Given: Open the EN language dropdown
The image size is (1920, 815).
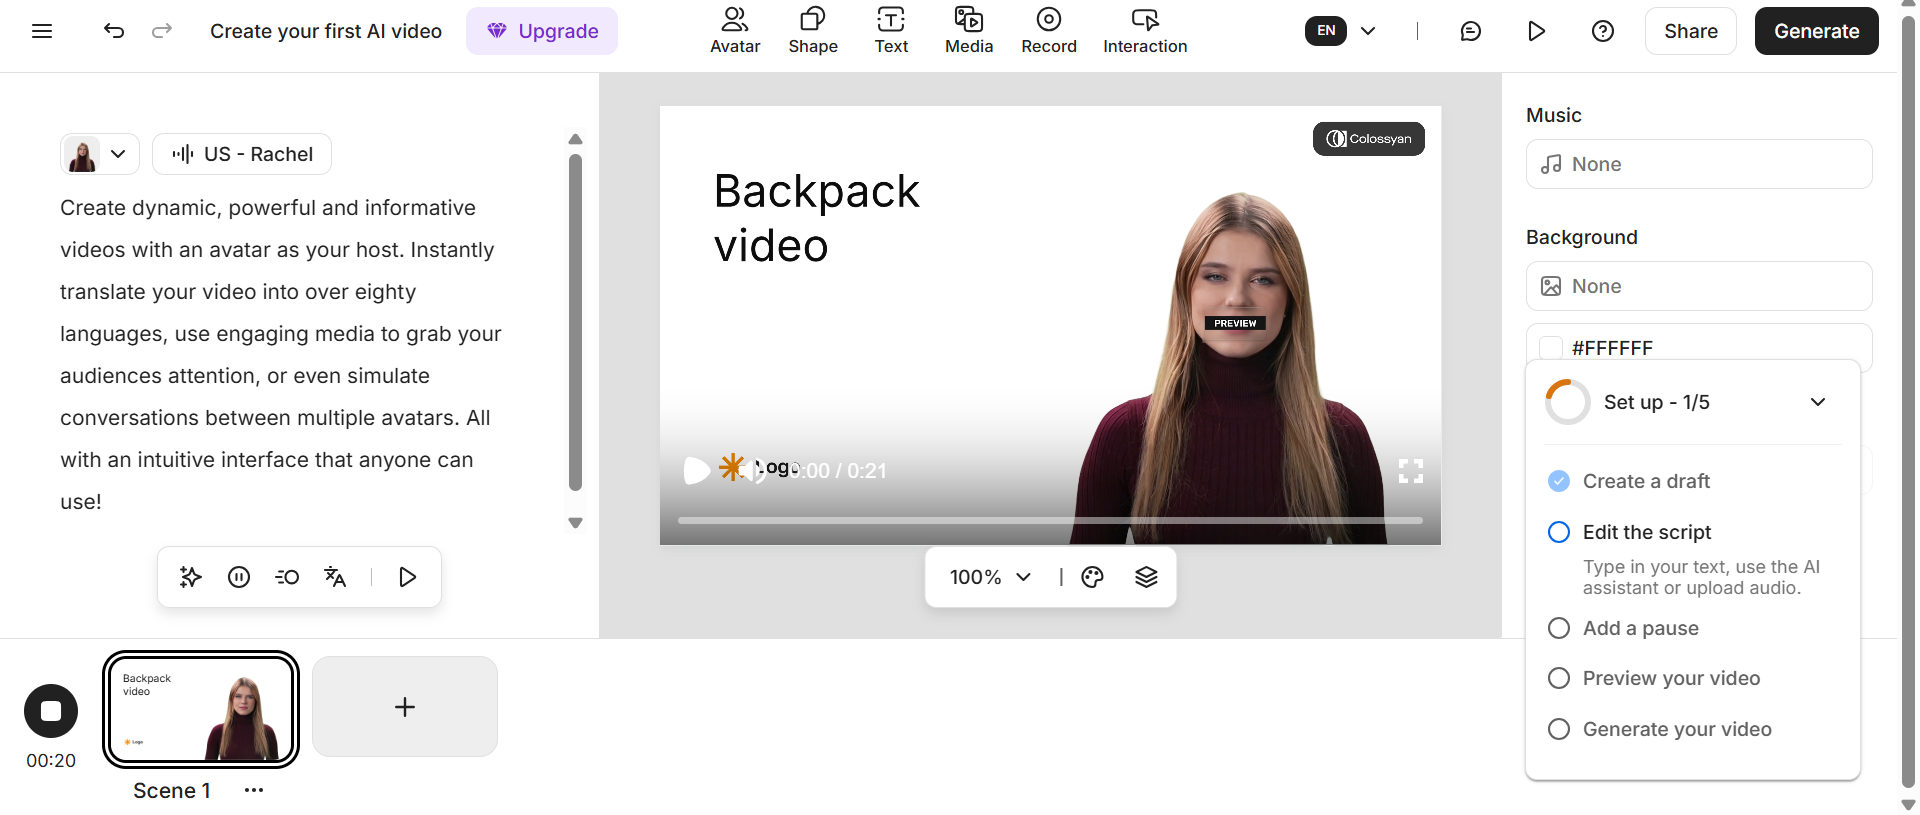Looking at the screenshot, I should [x=1342, y=31].
